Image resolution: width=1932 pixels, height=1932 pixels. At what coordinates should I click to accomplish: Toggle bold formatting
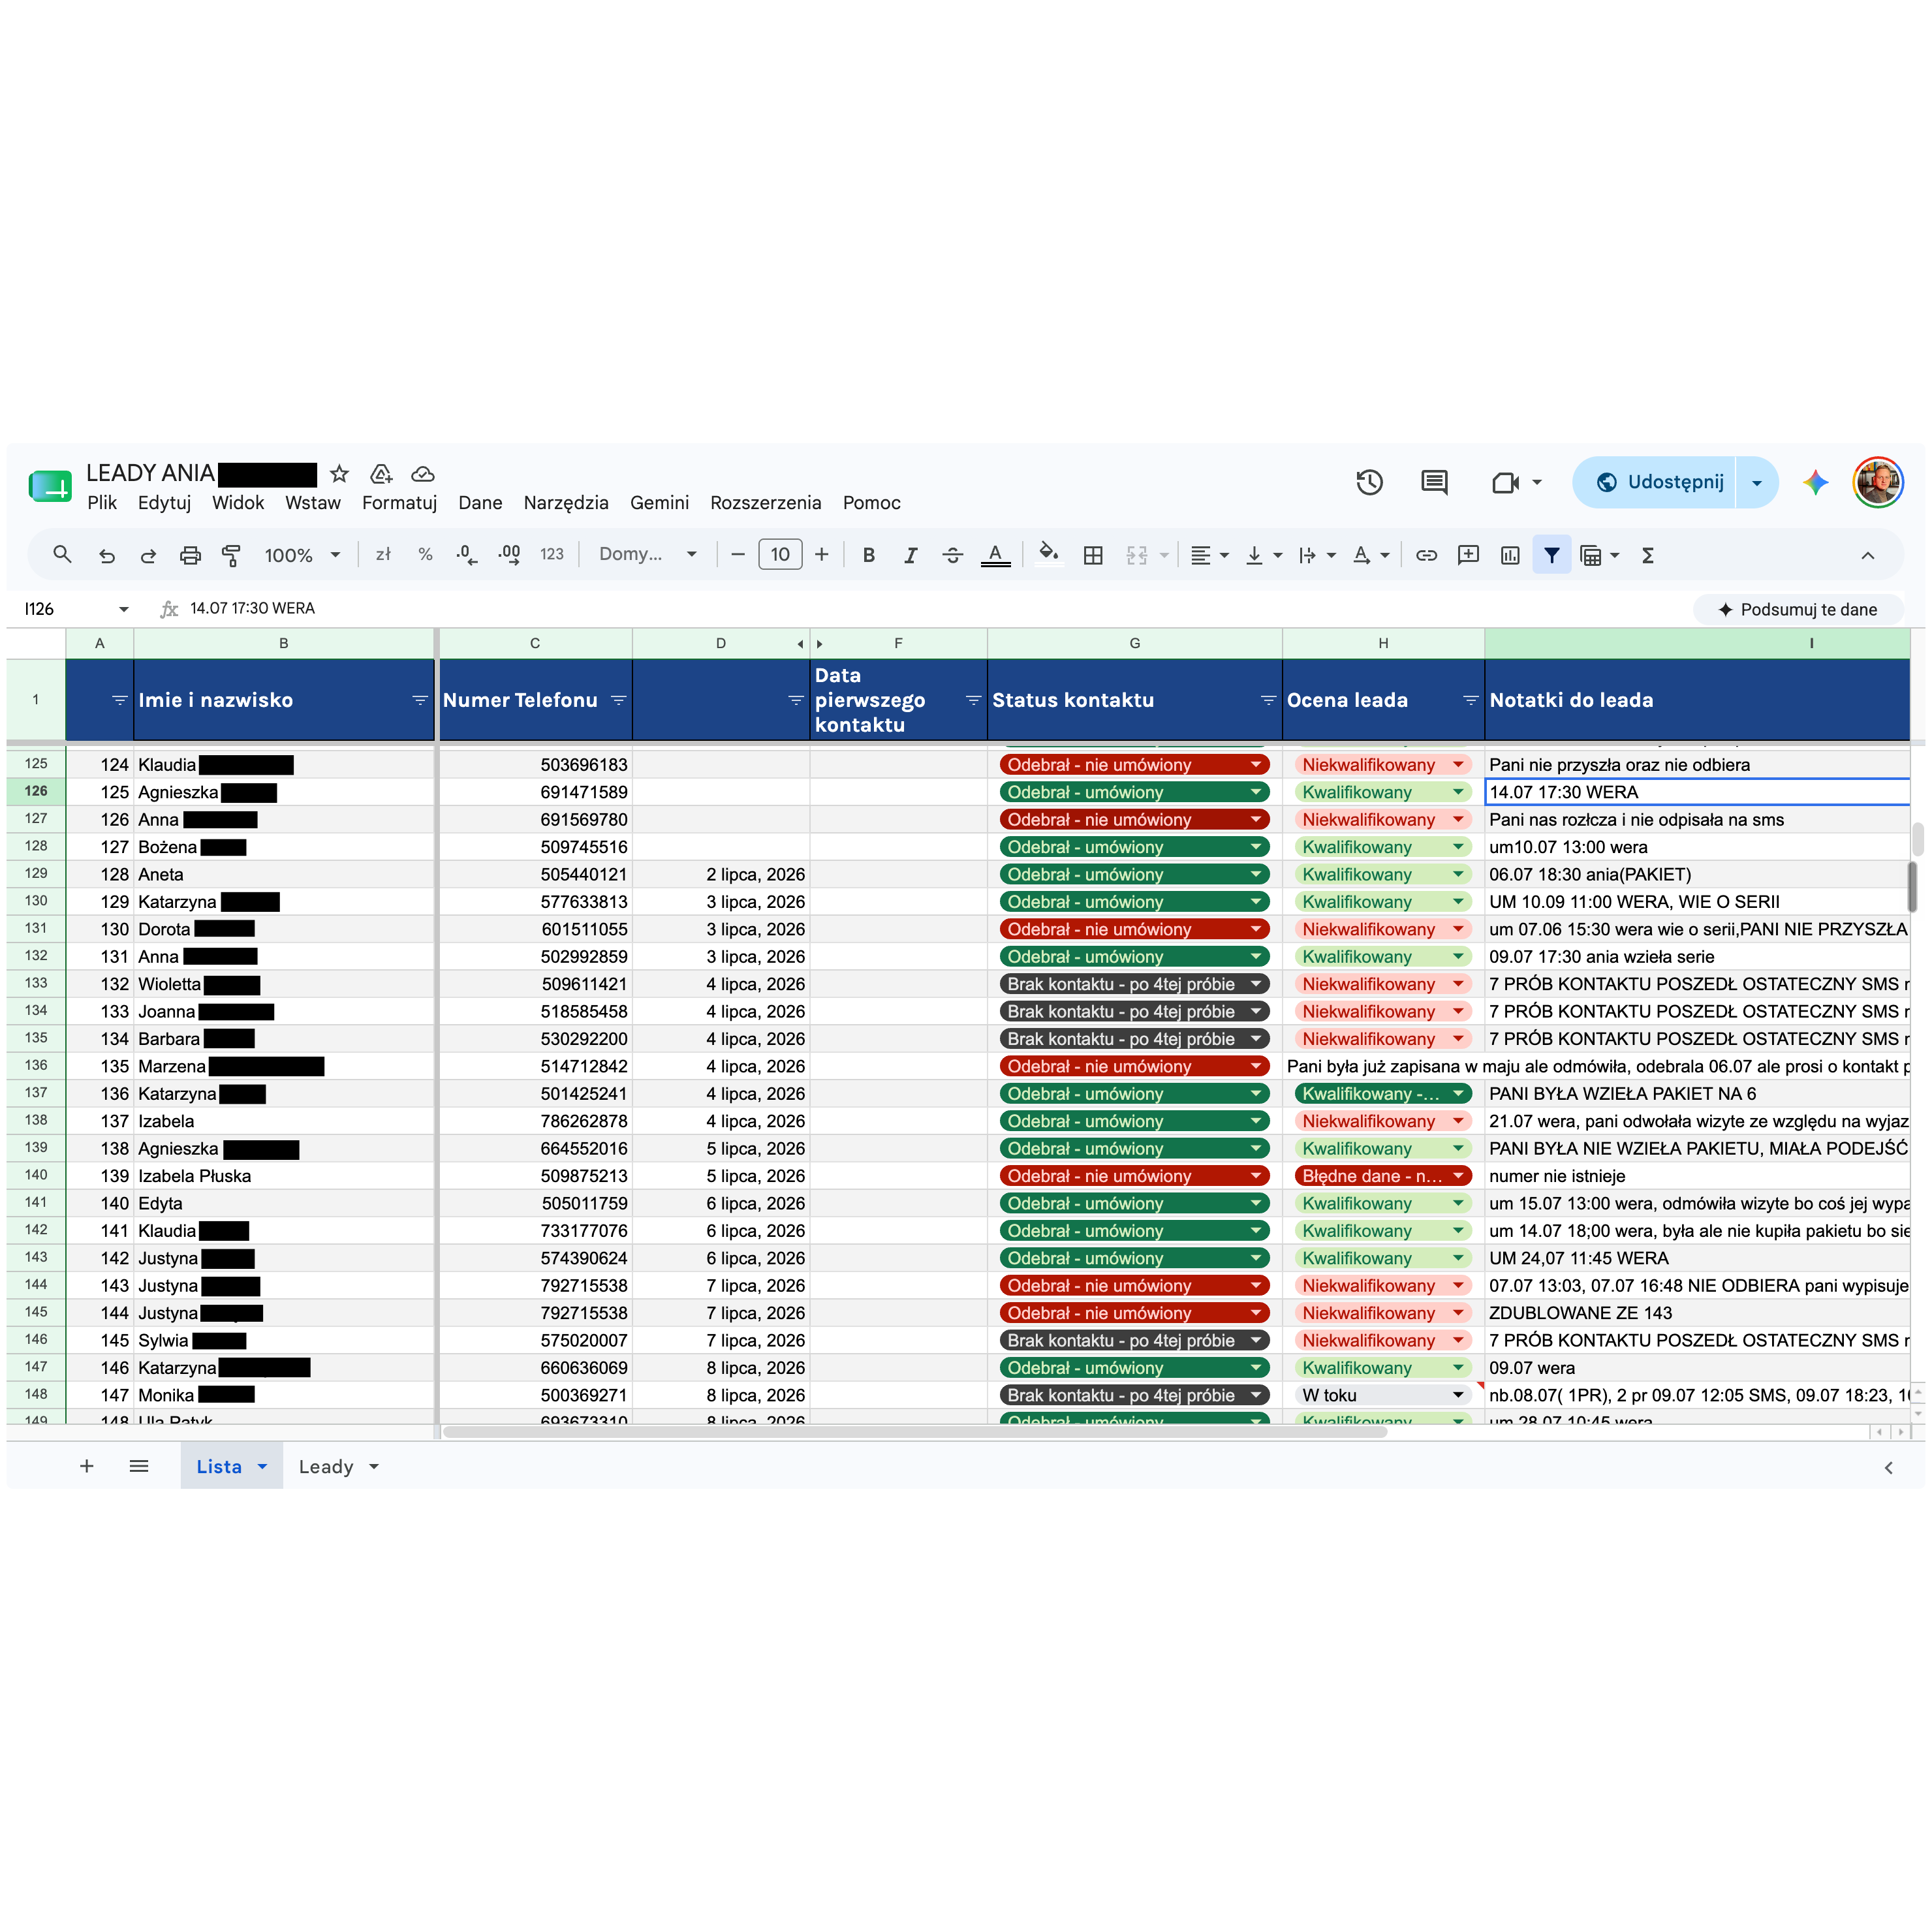(869, 555)
